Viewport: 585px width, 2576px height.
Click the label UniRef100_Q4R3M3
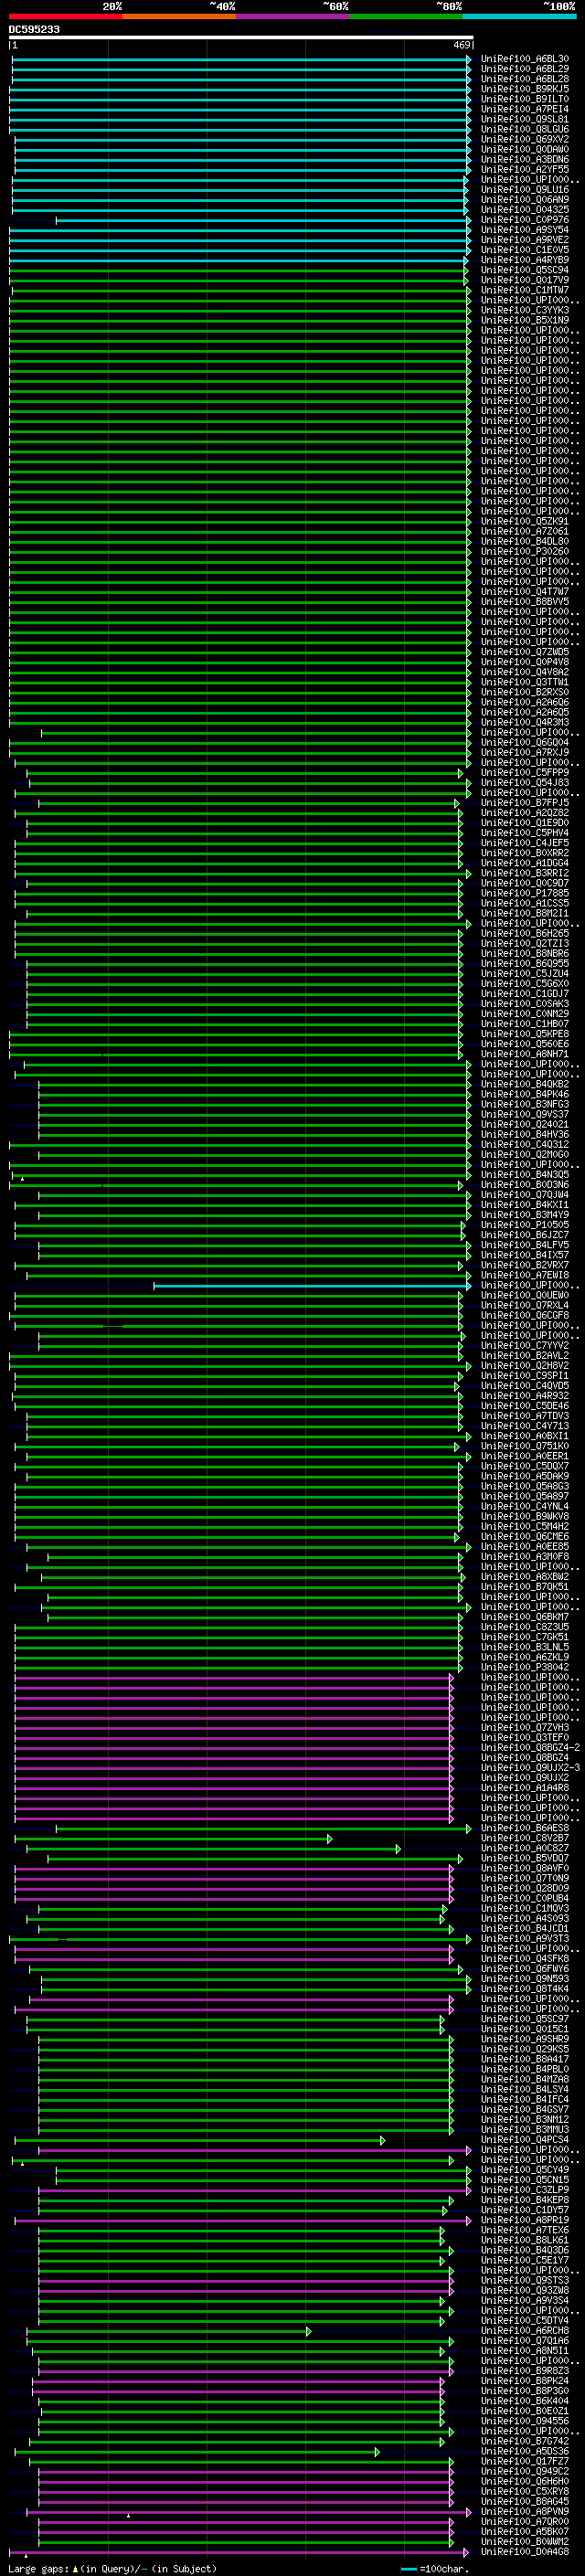[525, 722]
